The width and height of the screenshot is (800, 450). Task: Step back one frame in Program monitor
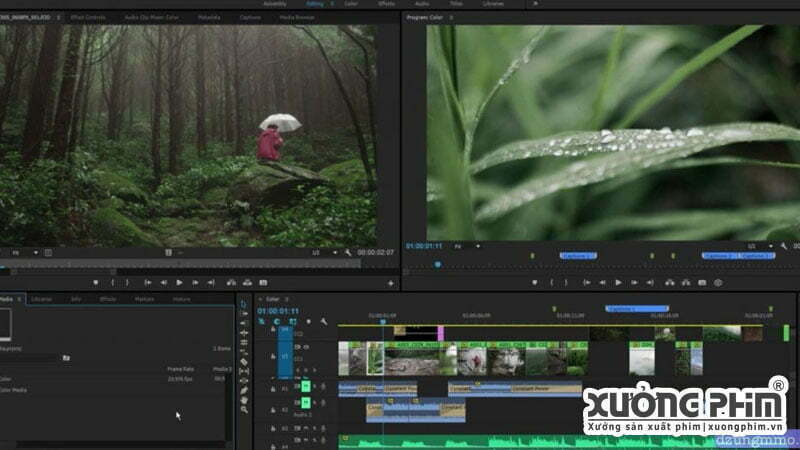[x=603, y=283]
